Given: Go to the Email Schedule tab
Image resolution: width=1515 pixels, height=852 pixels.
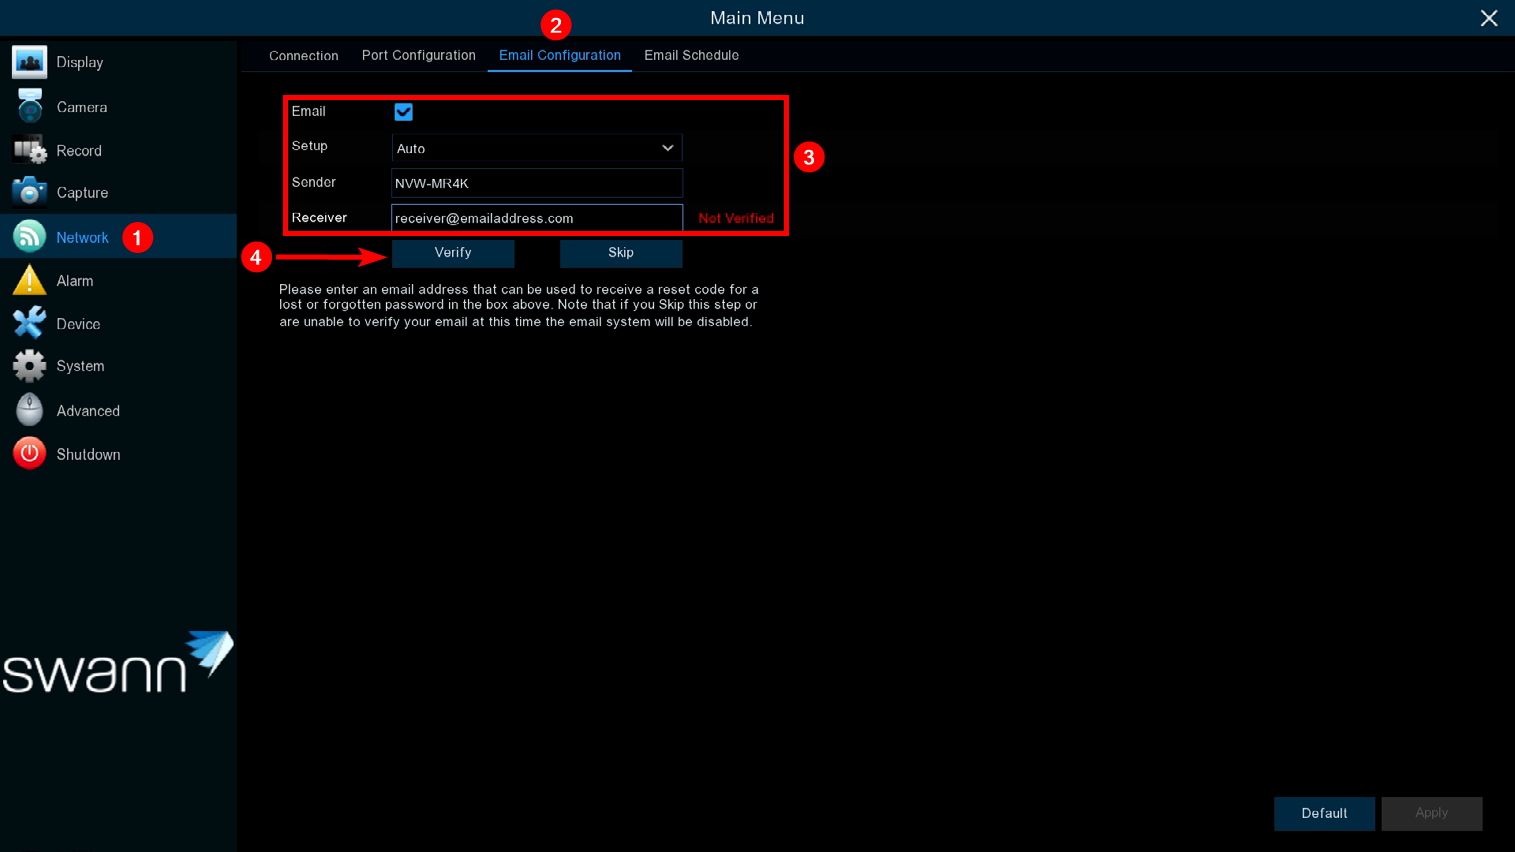Looking at the screenshot, I should [691, 56].
